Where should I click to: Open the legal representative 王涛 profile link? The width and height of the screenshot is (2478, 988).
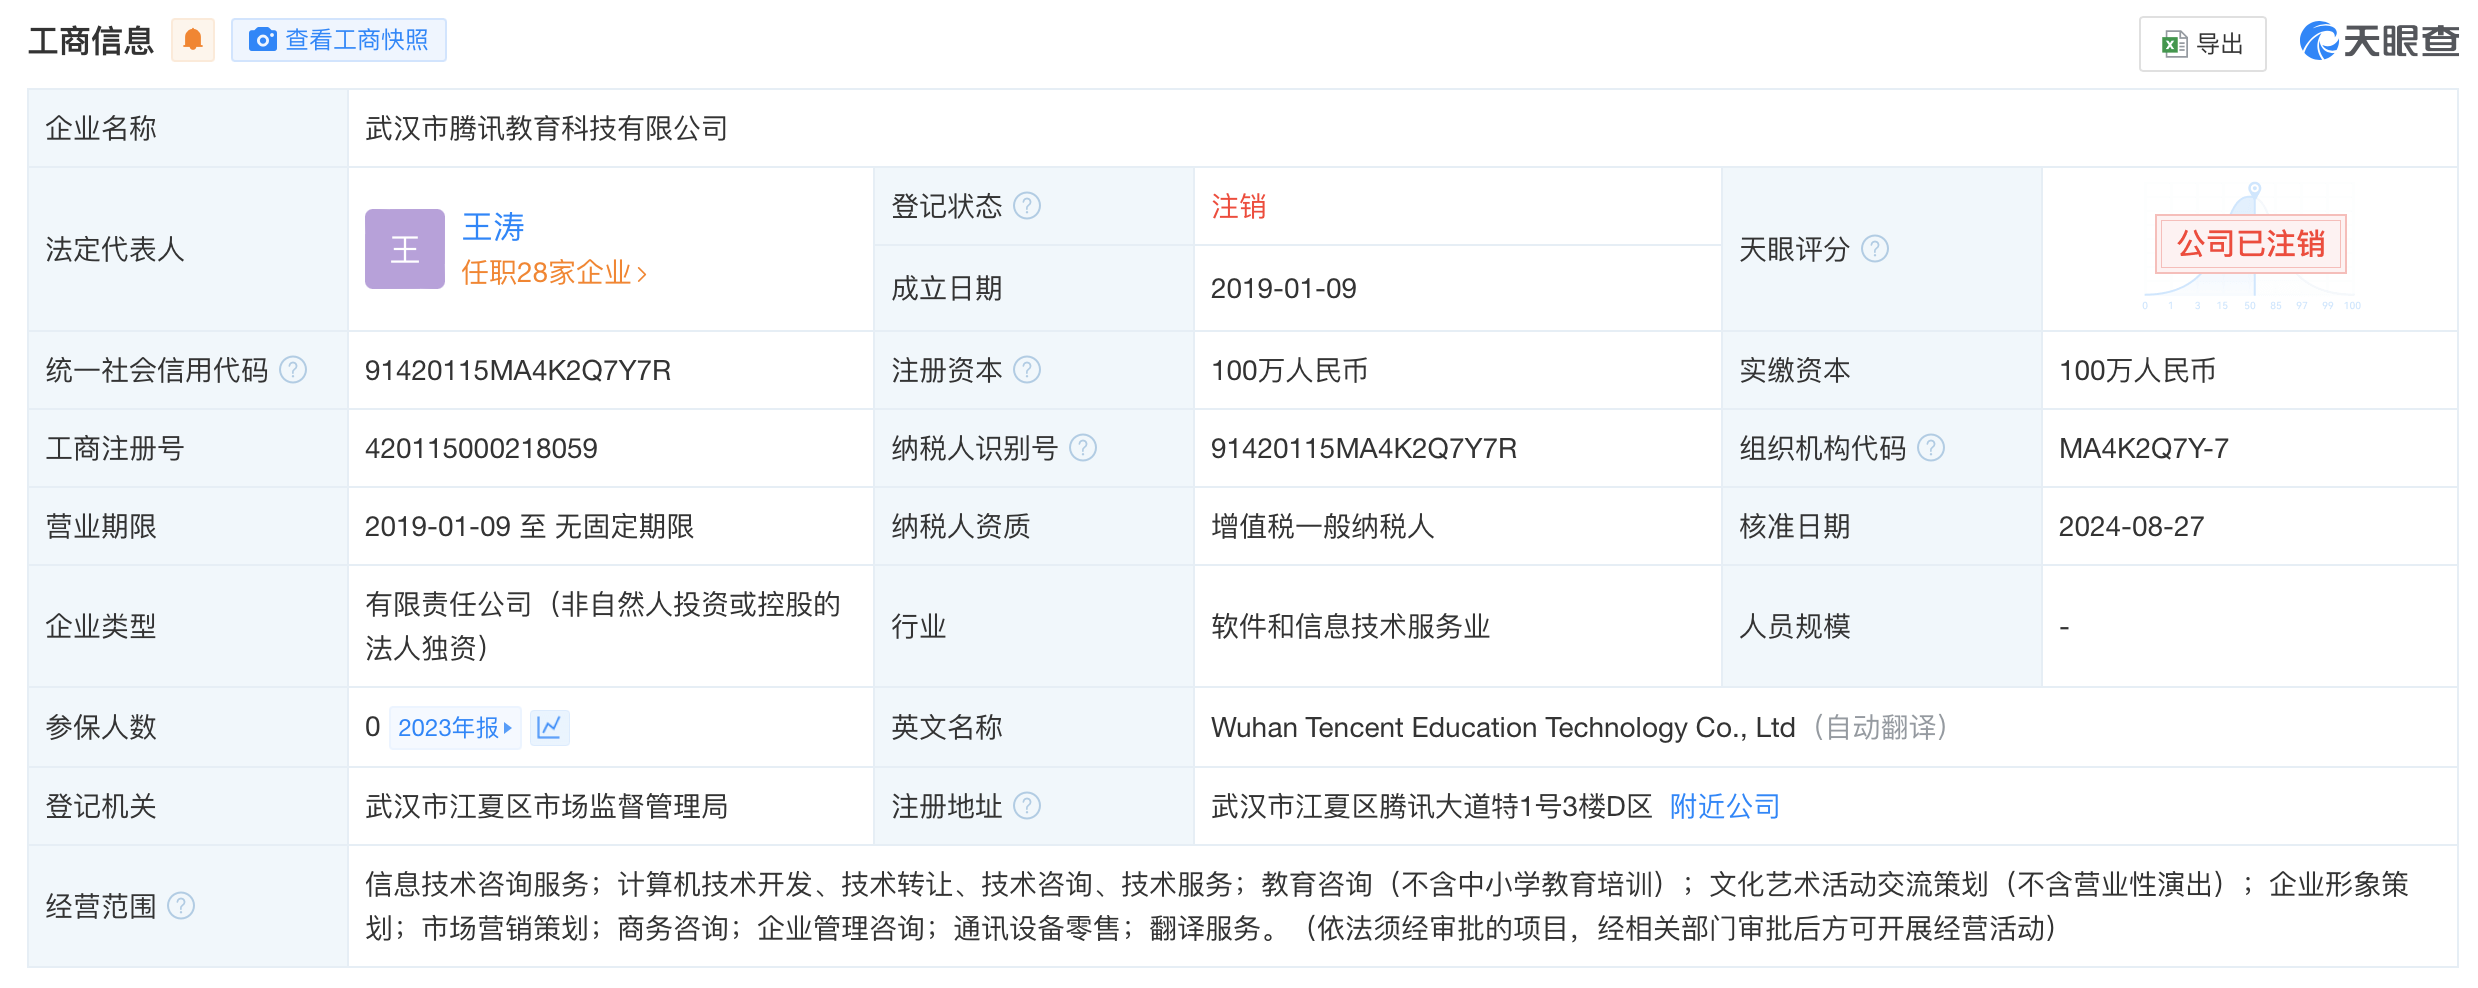(492, 228)
